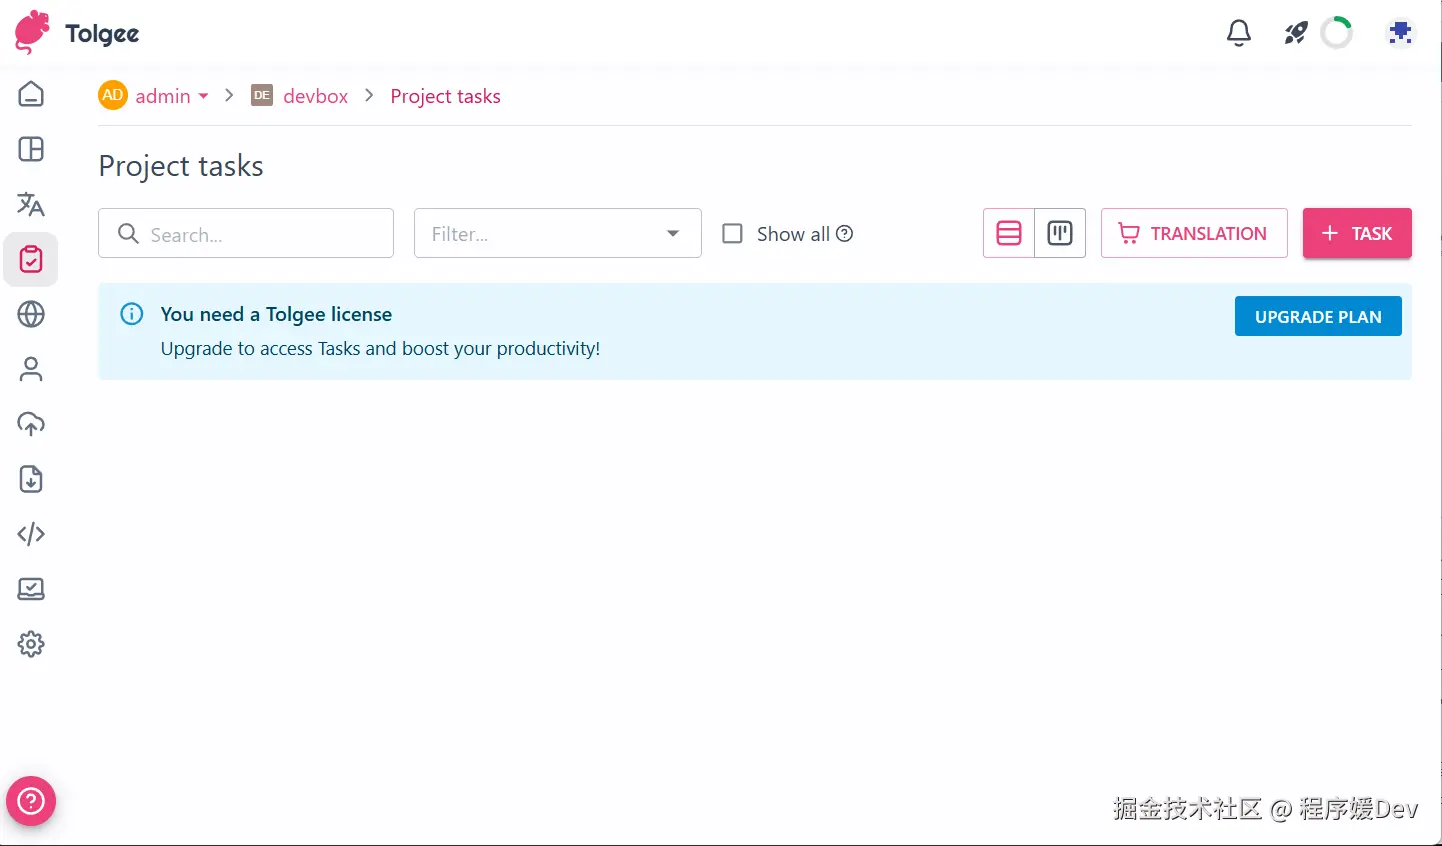Toggle the Show all checkbox
This screenshot has width=1442, height=846.
point(732,233)
